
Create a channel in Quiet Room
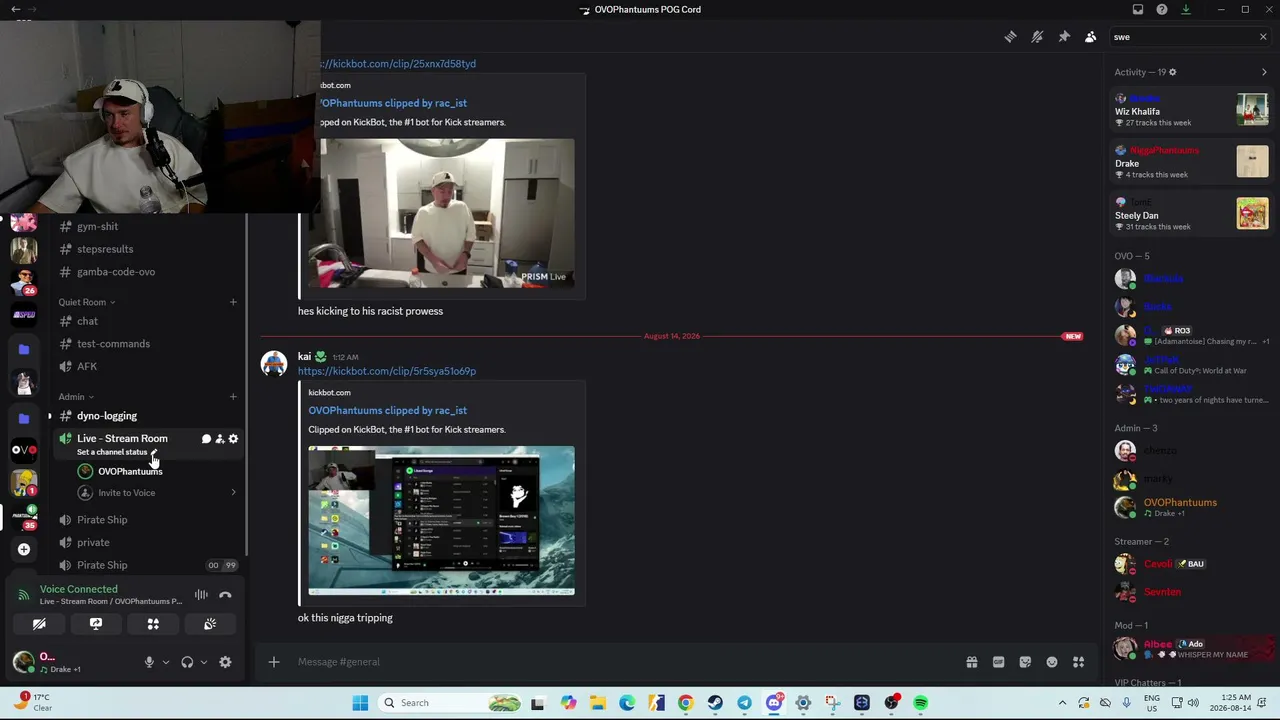tap(233, 302)
